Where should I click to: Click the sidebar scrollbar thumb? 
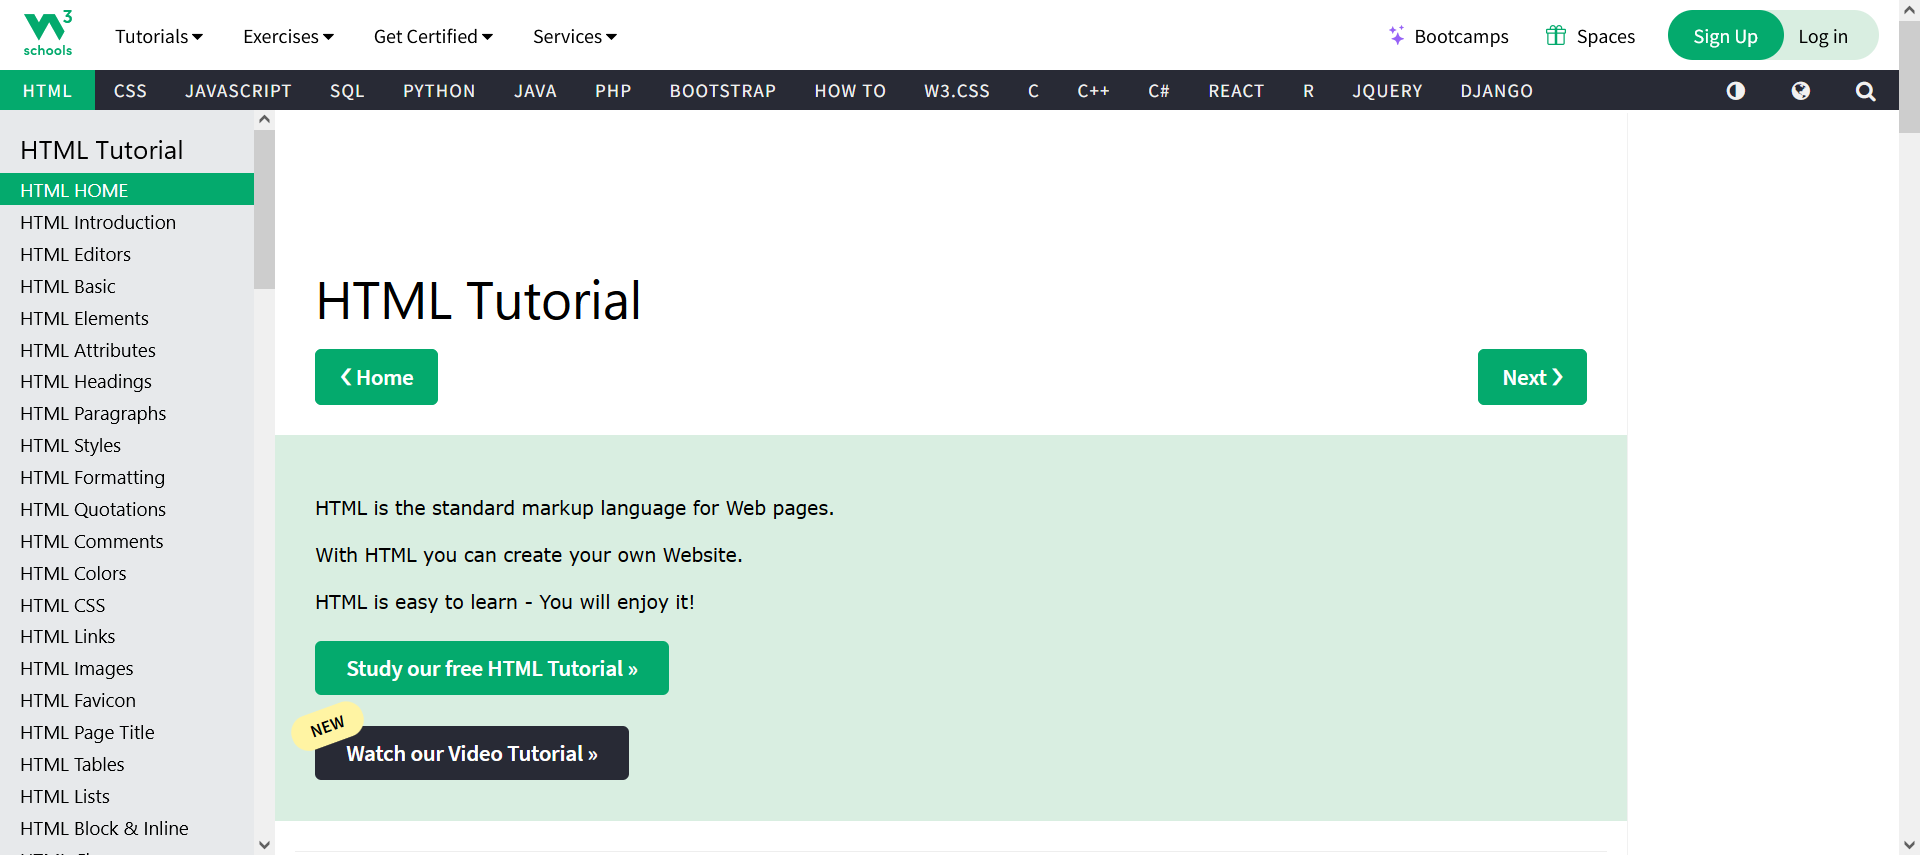[264, 208]
